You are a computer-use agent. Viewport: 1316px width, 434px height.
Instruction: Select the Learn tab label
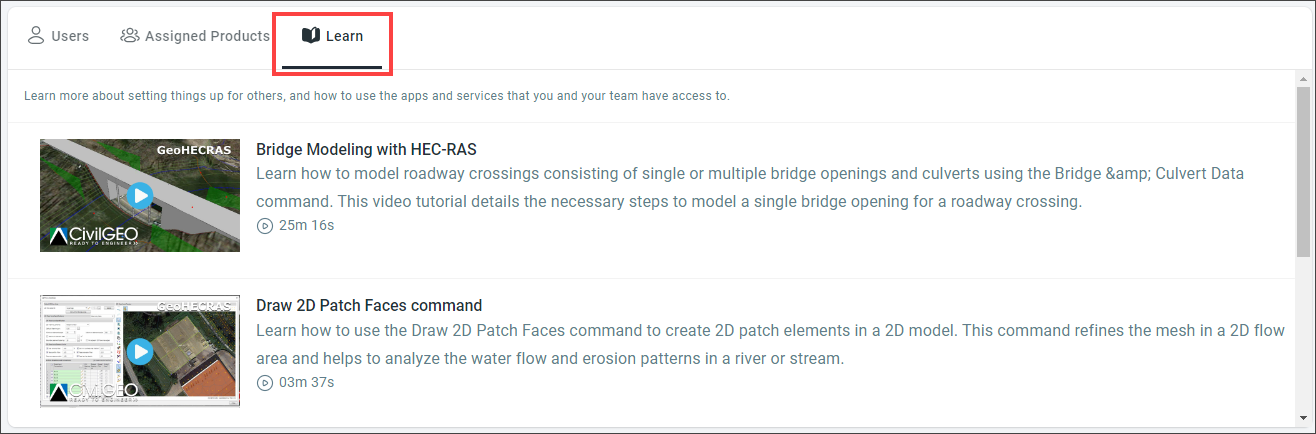click(345, 36)
